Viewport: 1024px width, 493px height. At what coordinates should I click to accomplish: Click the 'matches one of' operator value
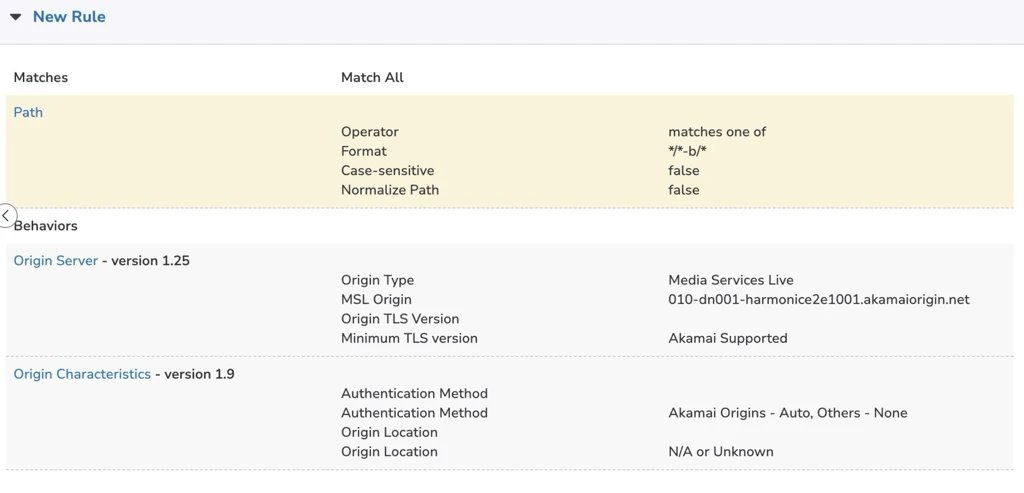tap(717, 132)
